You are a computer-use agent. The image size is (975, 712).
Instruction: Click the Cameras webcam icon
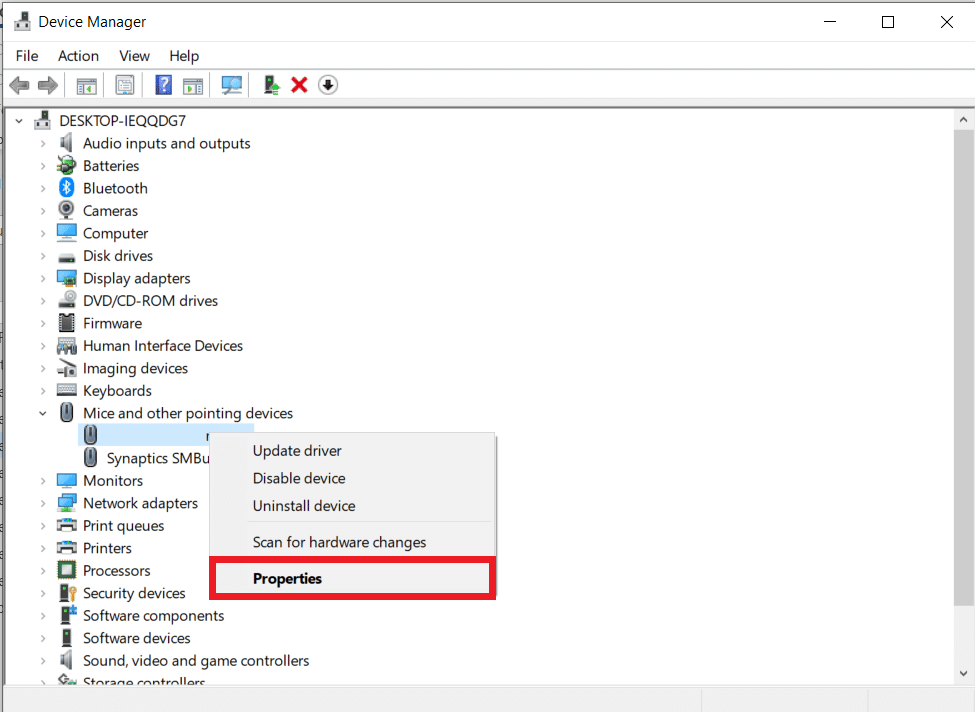66,210
